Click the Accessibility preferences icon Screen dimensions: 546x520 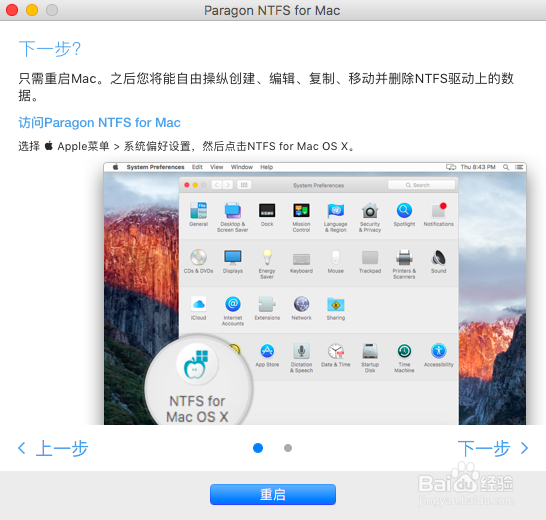tap(439, 351)
